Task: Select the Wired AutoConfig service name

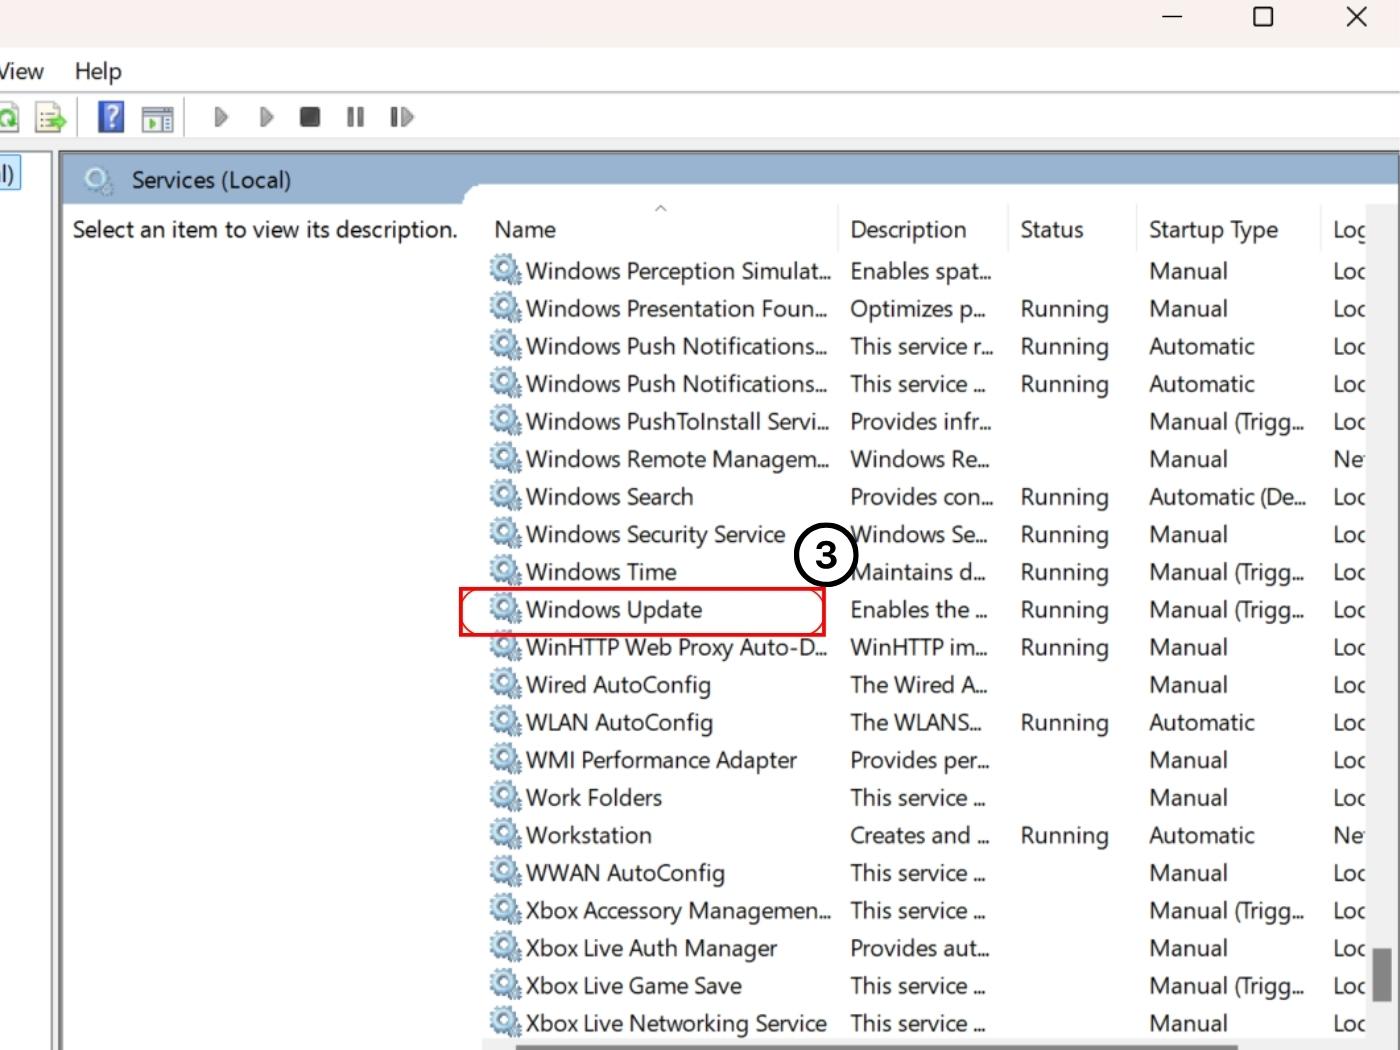Action: click(x=618, y=685)
